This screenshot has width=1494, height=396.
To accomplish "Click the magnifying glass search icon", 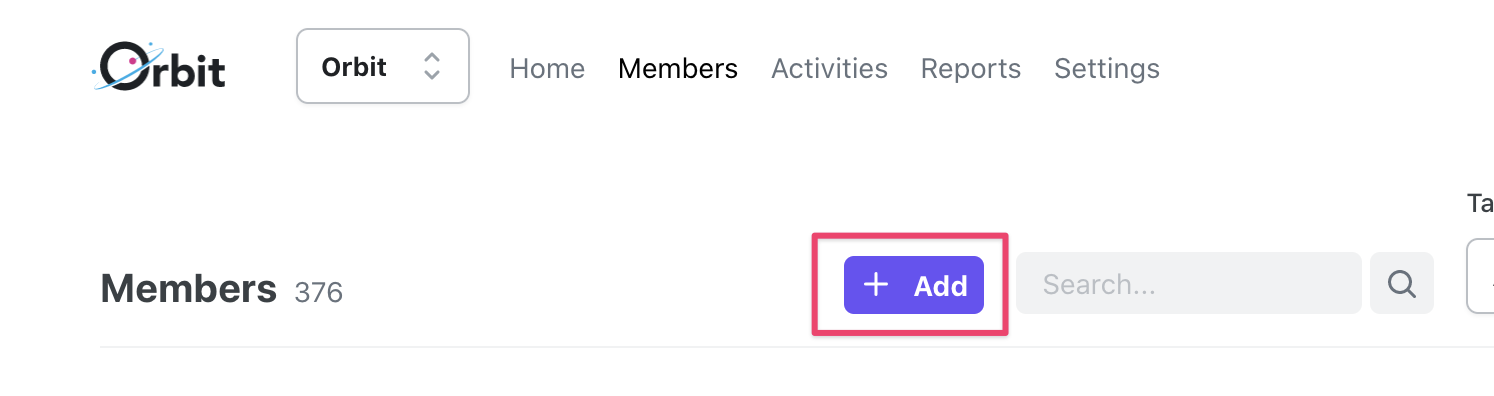I will tap(1402, 284).
